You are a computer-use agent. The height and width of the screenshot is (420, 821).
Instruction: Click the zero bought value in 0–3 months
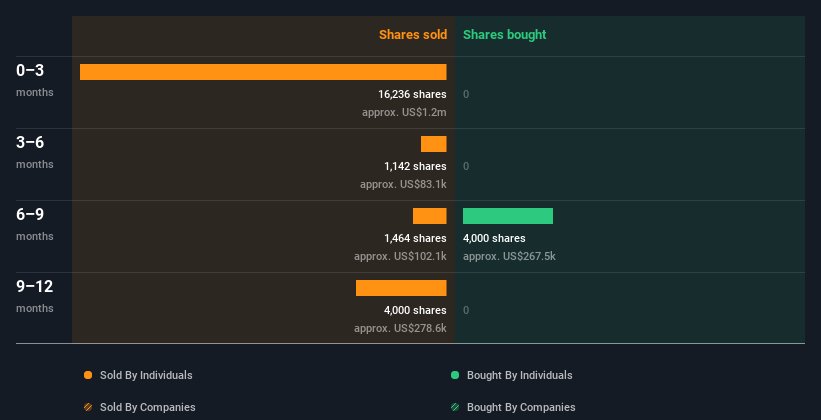466,94
